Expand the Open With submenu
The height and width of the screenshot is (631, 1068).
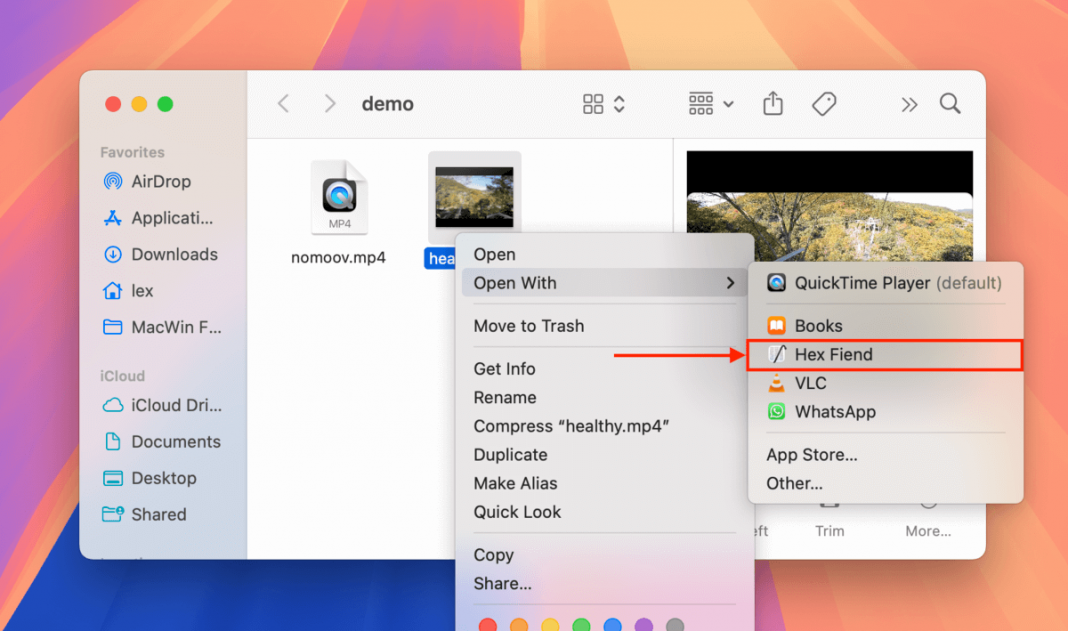pos(515,282)
